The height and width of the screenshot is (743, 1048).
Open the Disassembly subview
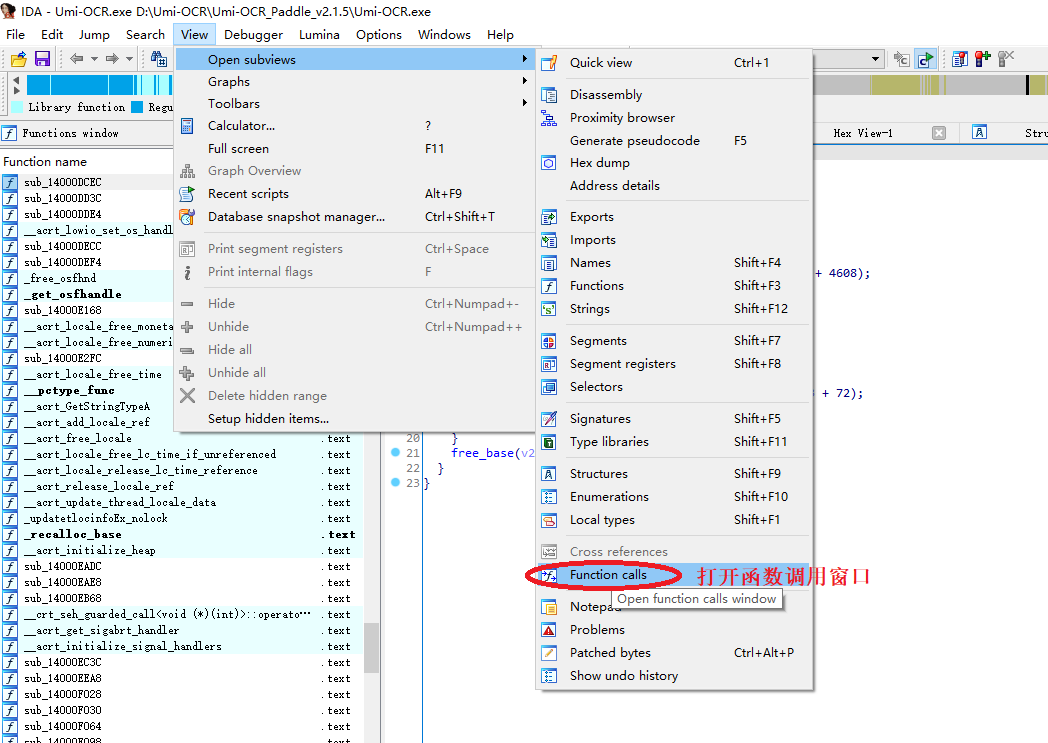point(675,95)
